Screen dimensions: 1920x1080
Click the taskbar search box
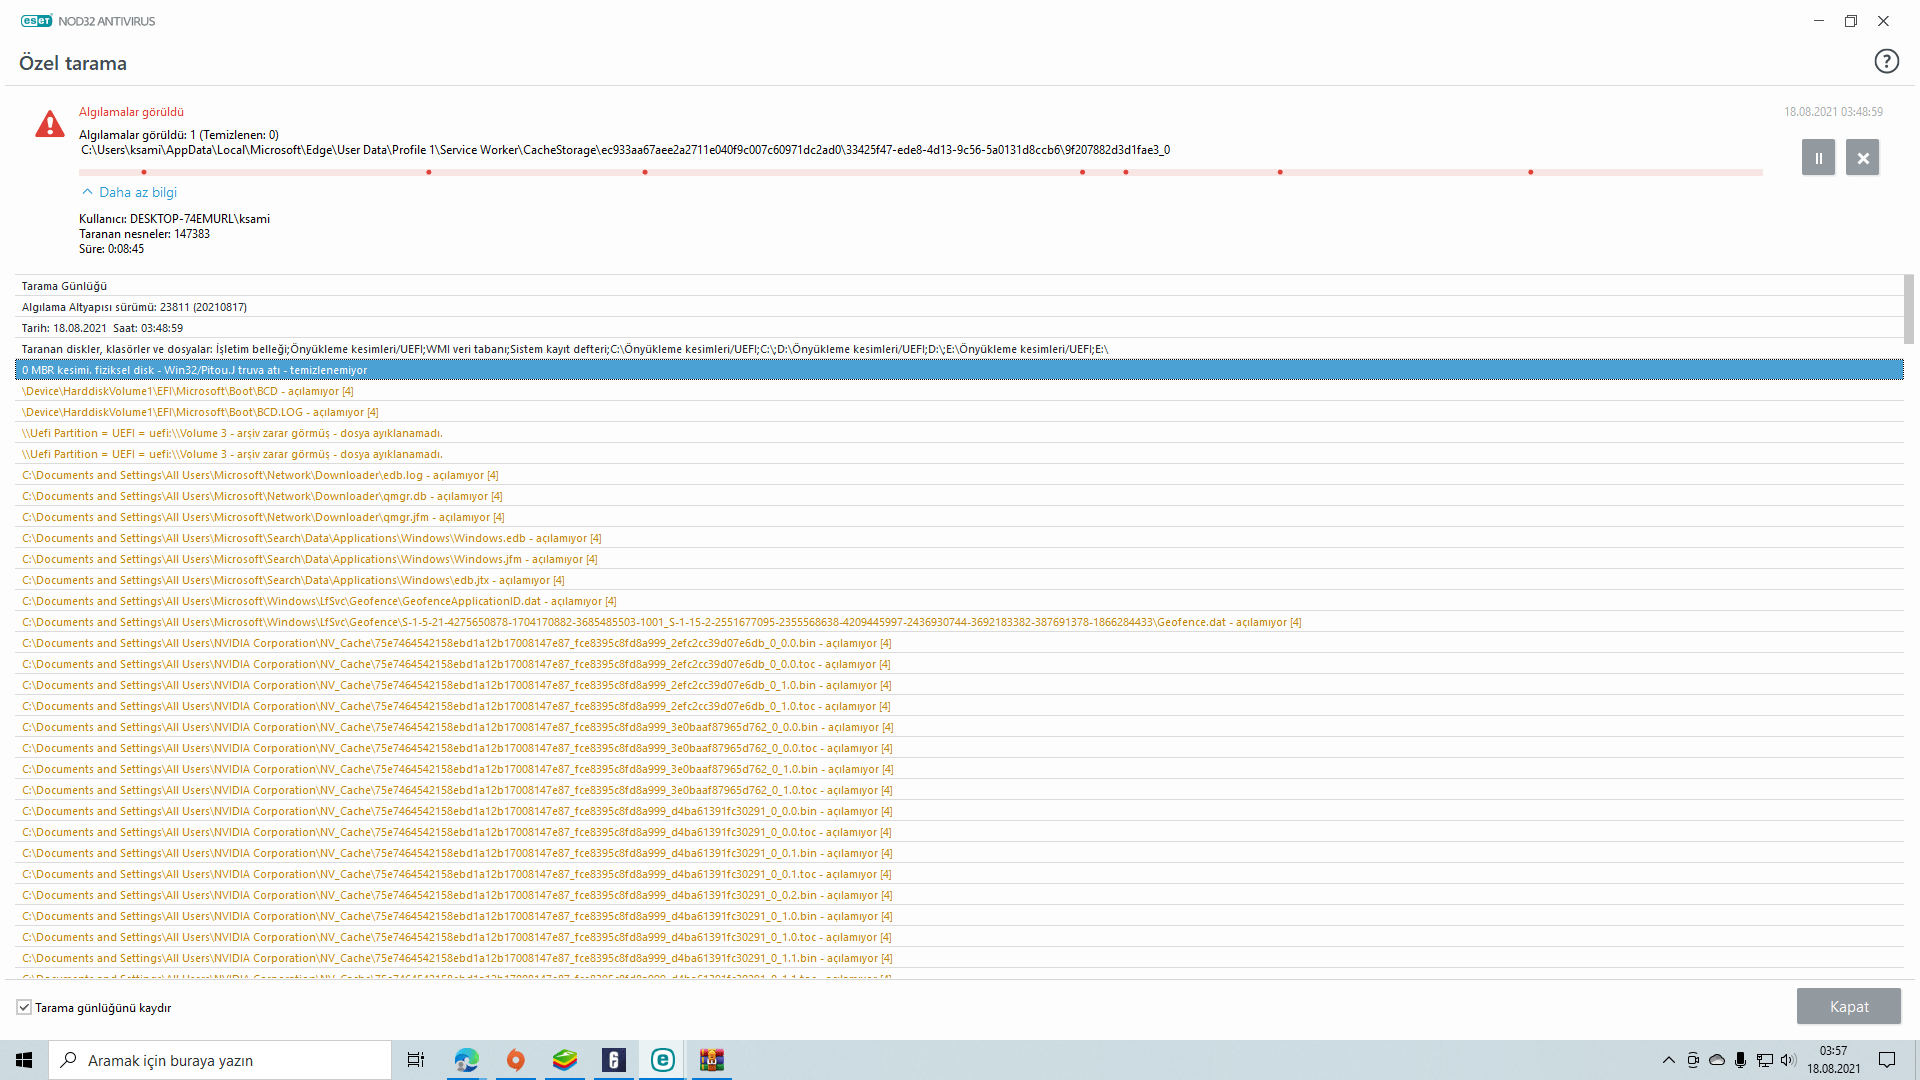pyautogui.click(x=220, y=1060)
